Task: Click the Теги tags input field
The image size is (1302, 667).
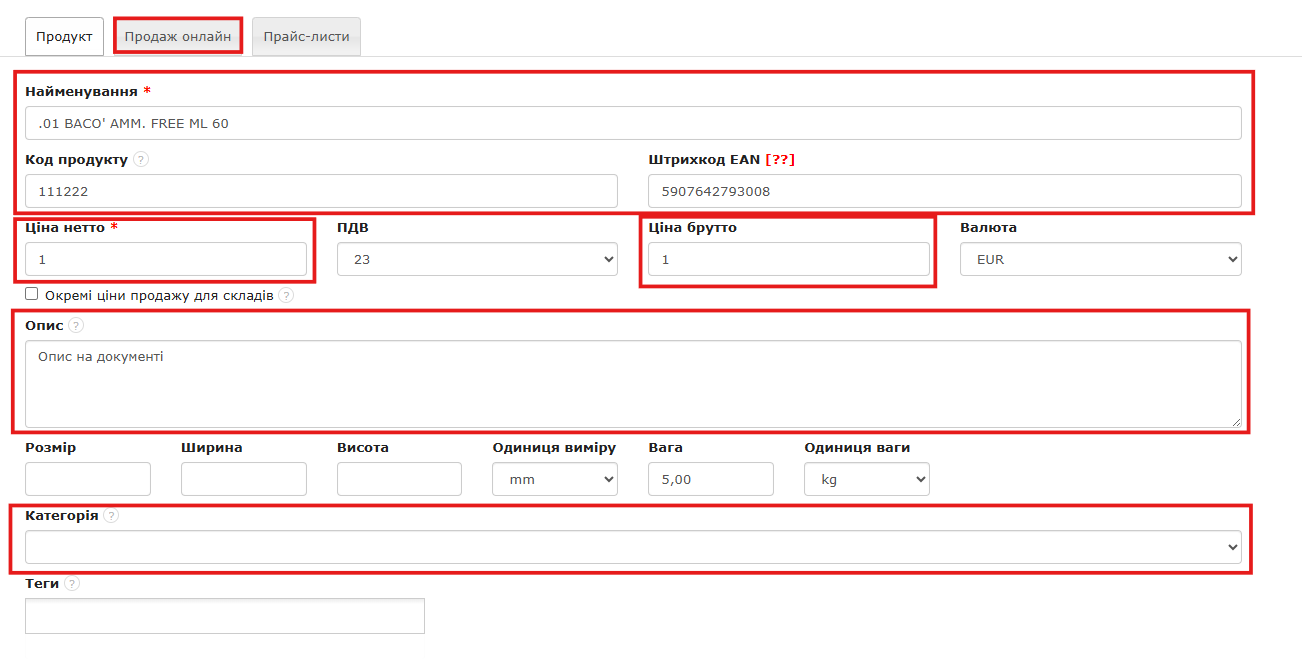Action: pos(225,616)
